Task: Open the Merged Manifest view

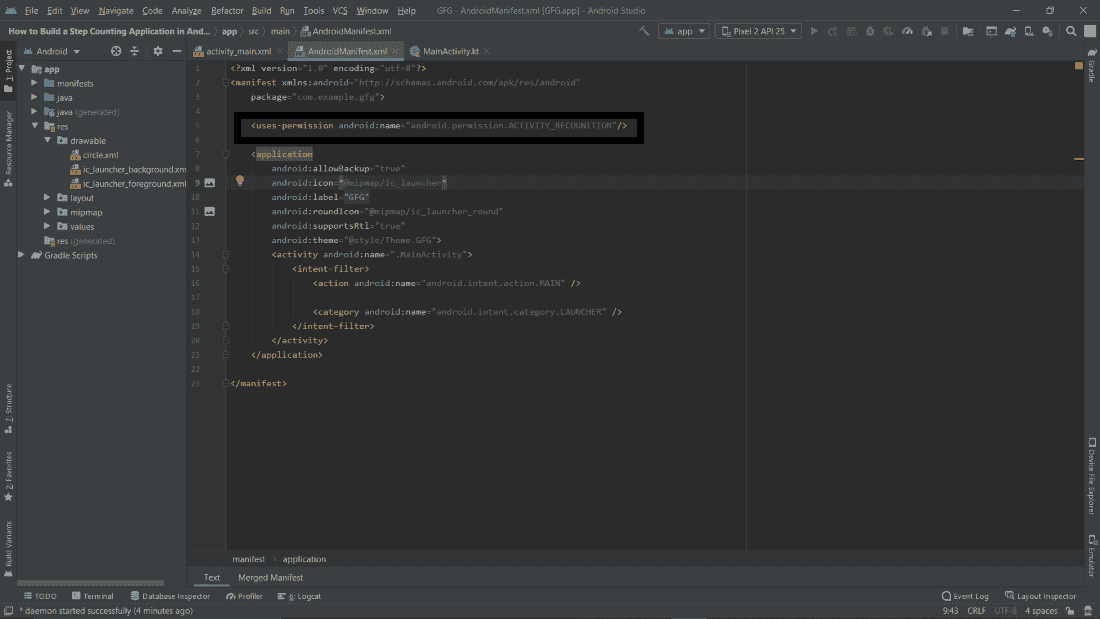Action: tap(270, 577)
